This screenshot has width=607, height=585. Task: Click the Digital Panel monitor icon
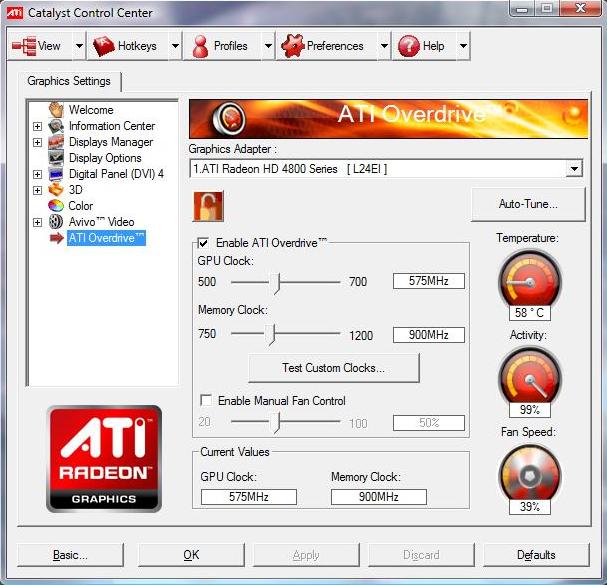56,174
